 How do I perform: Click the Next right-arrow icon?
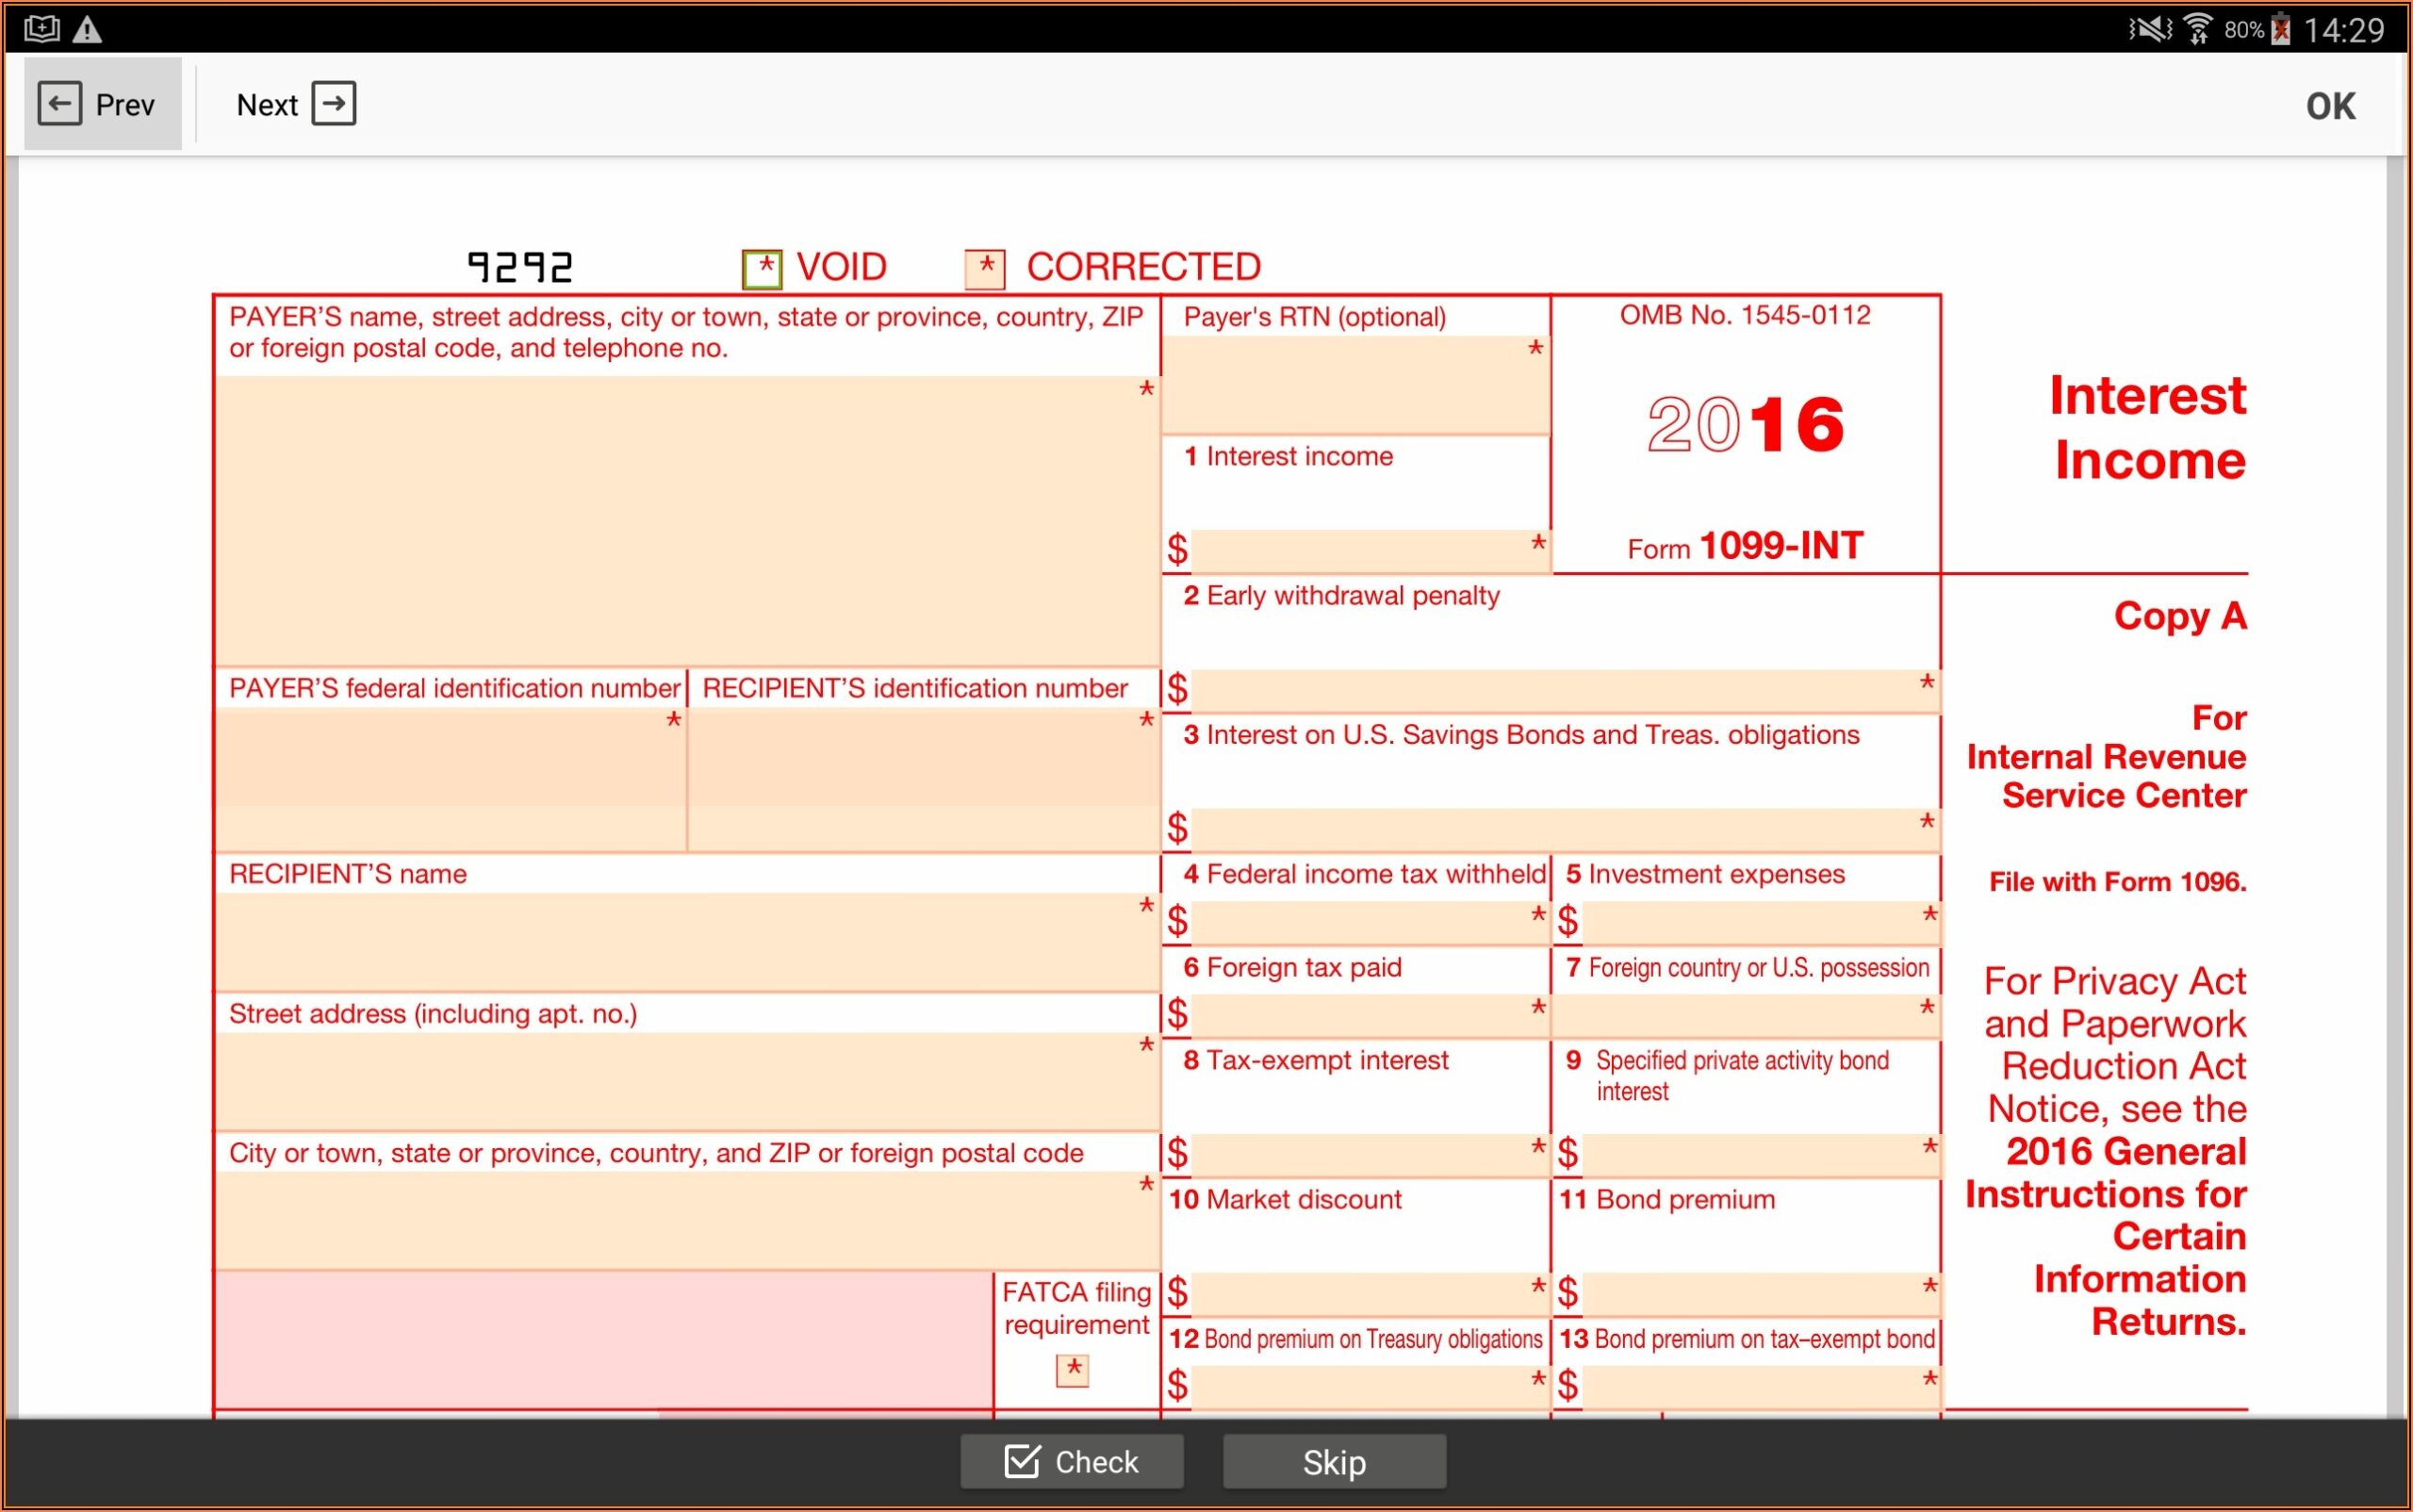[336, 102]
